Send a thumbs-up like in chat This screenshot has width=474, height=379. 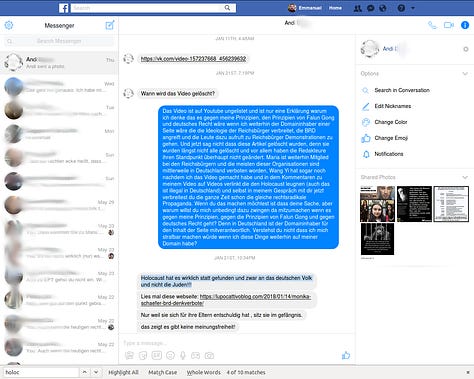(x=346, y=355)
